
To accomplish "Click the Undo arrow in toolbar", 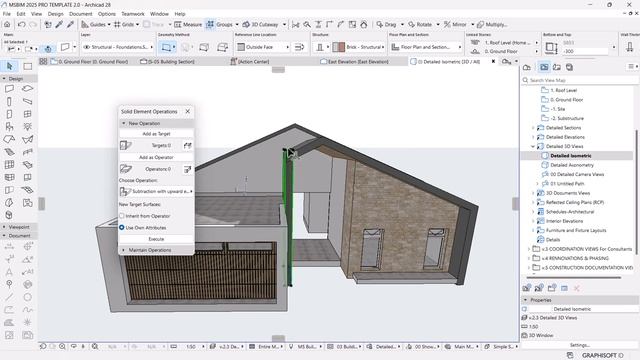I will coord(22,24).
